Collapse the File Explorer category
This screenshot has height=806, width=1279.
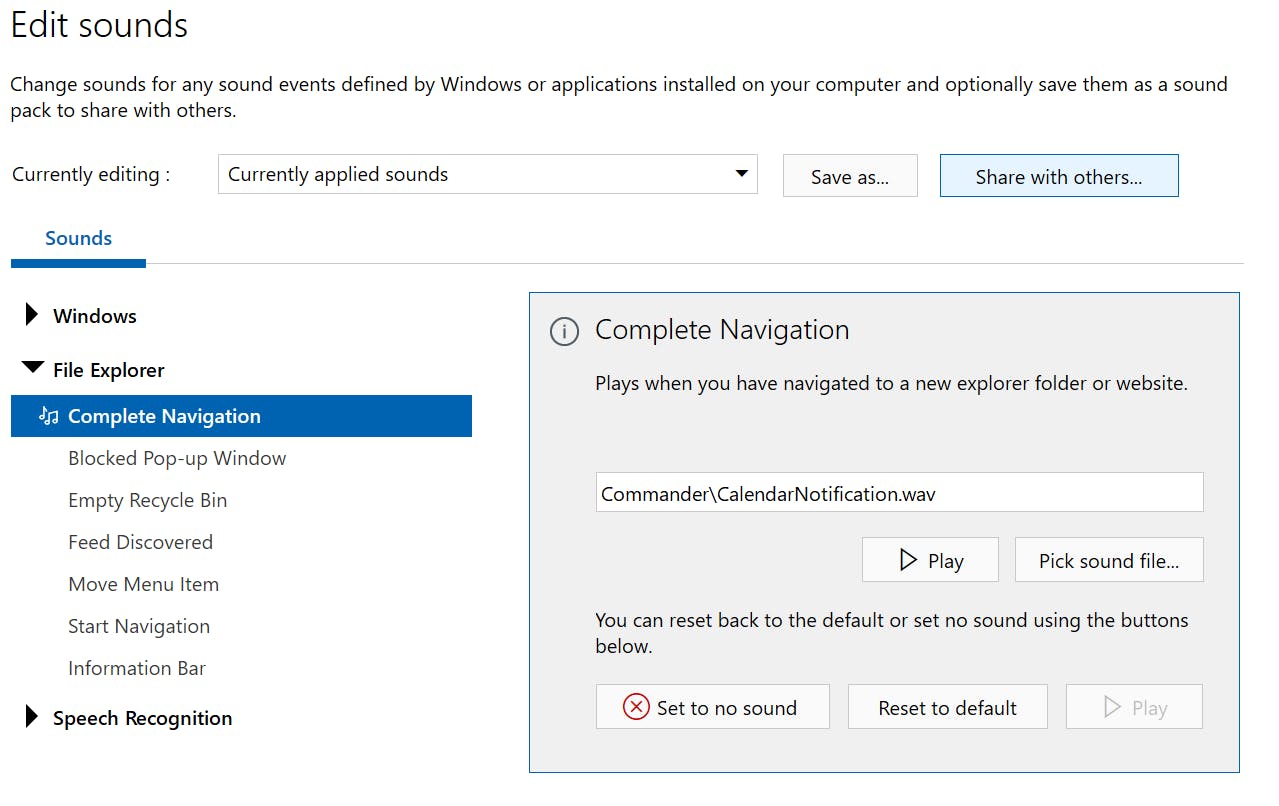click(32, 369)
